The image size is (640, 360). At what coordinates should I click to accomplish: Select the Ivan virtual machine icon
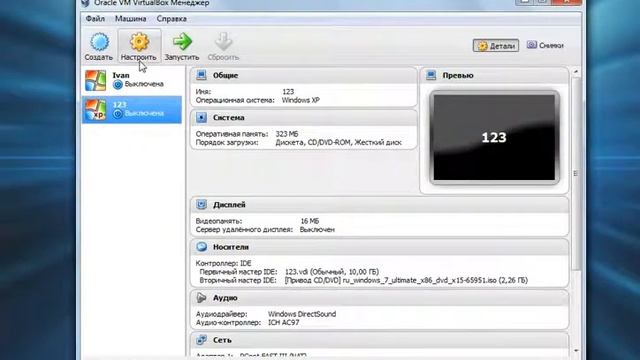pos(96,80)
